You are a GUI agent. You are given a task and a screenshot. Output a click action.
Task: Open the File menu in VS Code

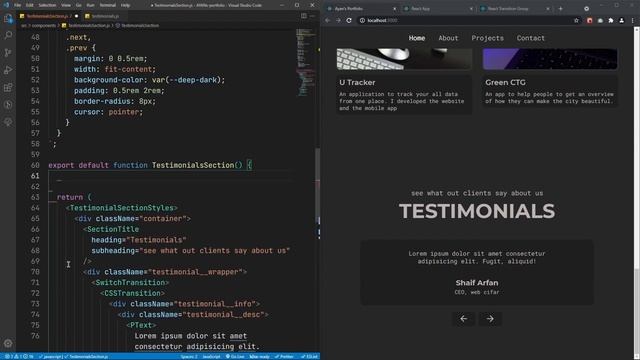pos(17,5)
